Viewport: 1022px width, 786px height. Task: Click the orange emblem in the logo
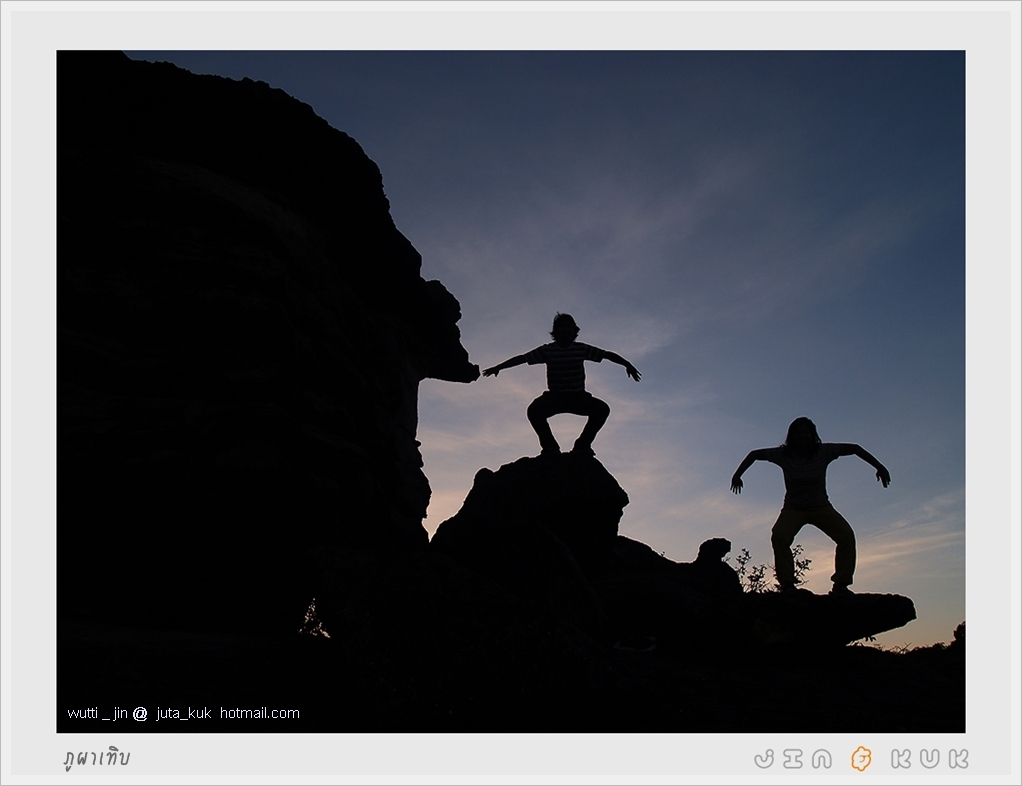[x=860, y=759]
